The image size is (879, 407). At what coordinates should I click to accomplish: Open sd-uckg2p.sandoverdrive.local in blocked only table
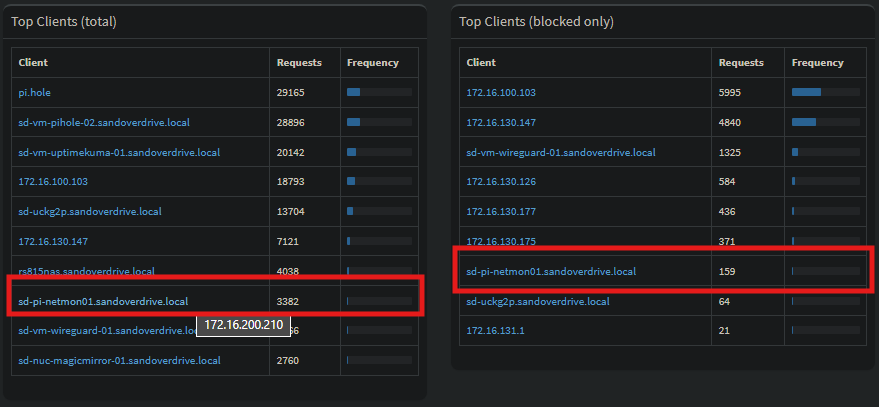click(538, 301)
